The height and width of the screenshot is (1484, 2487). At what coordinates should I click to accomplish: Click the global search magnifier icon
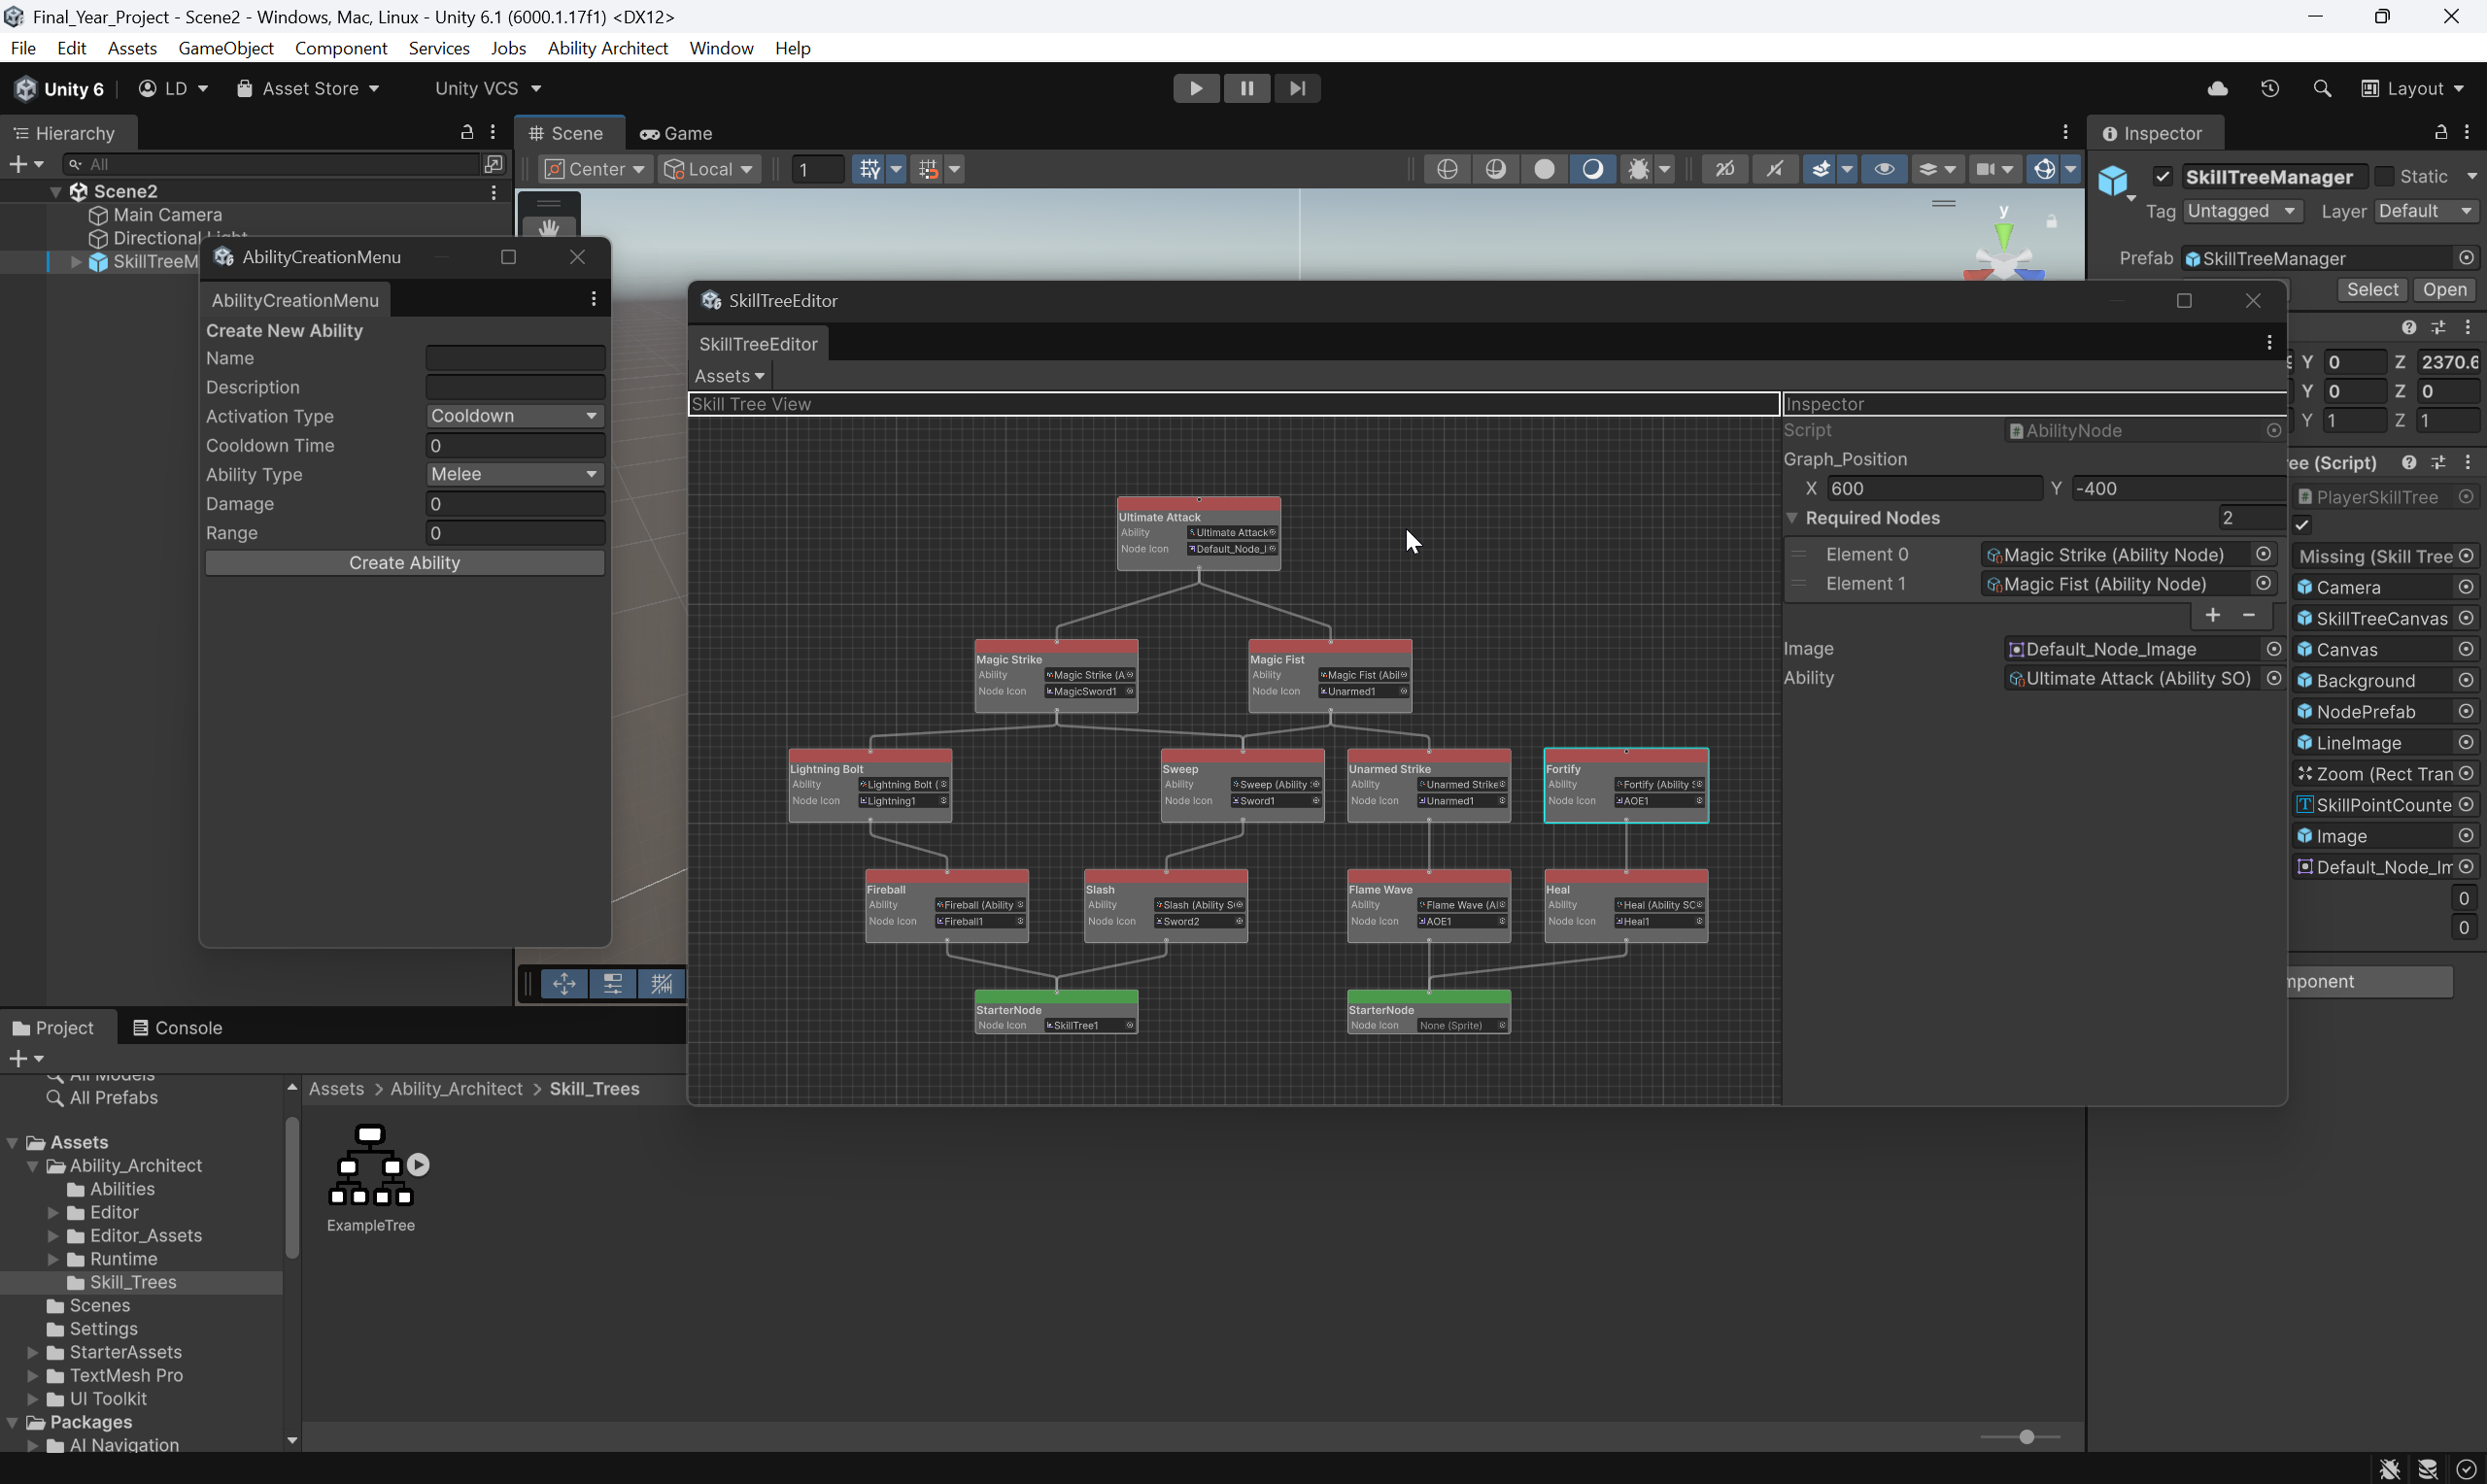2321,88
